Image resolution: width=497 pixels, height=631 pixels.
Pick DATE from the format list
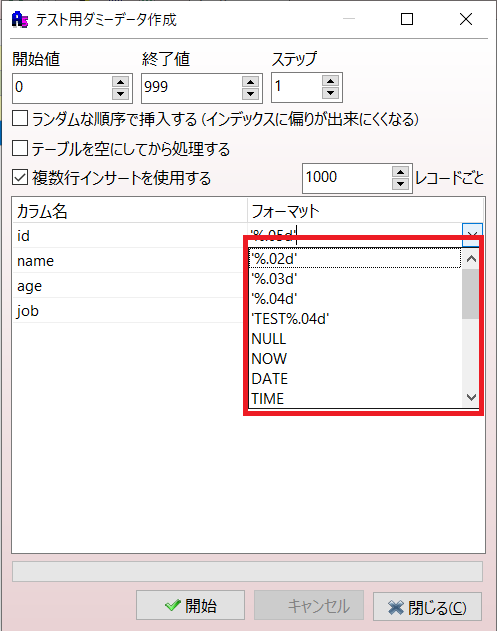269,379
